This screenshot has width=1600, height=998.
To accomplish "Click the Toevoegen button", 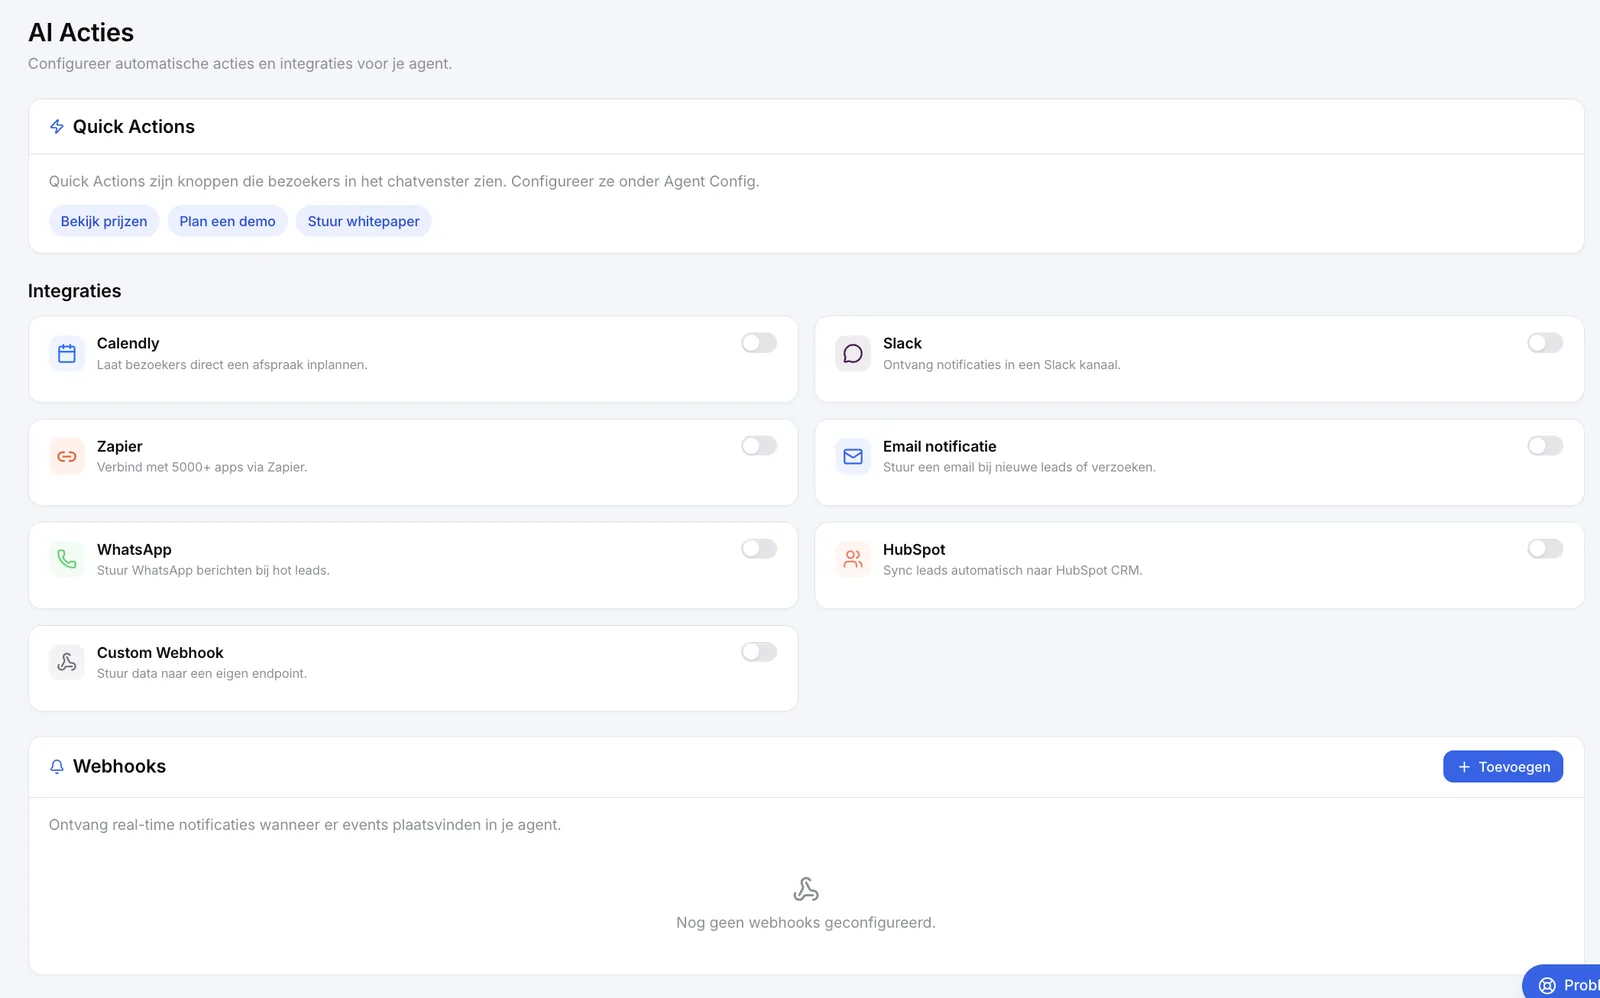I will pos(1503,767).
